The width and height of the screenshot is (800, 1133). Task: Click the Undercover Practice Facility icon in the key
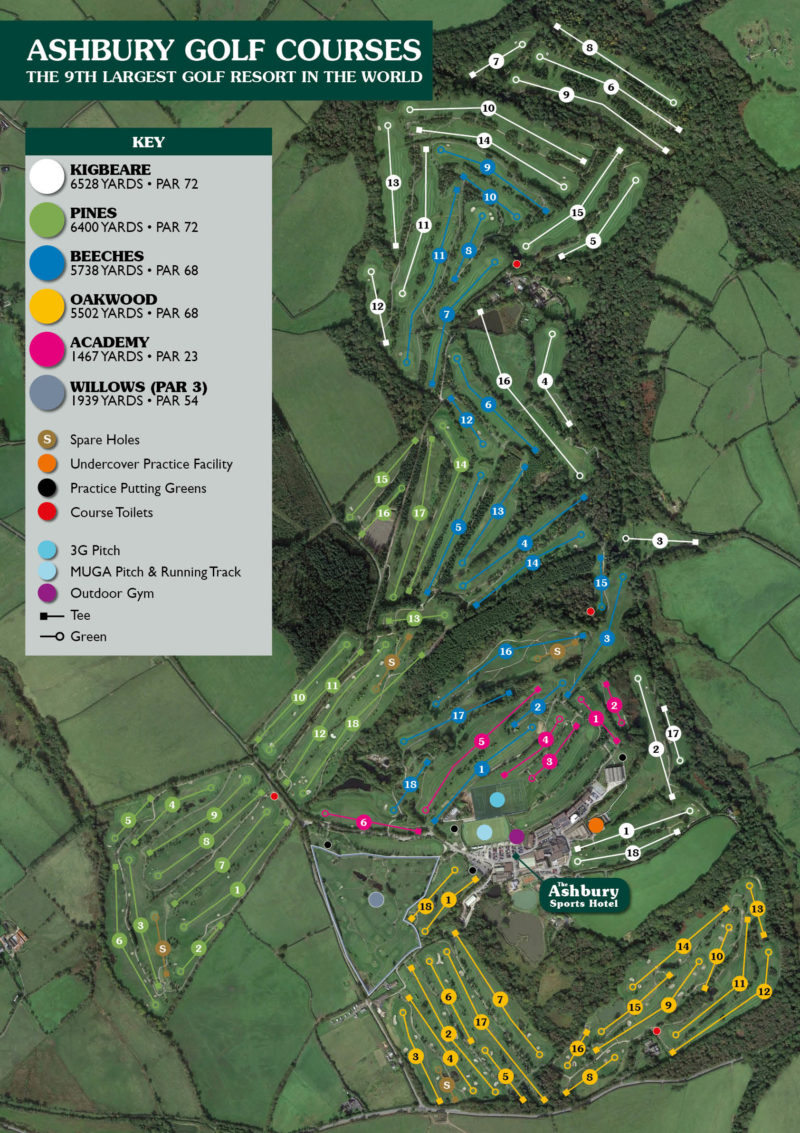(x=46, y=464)
